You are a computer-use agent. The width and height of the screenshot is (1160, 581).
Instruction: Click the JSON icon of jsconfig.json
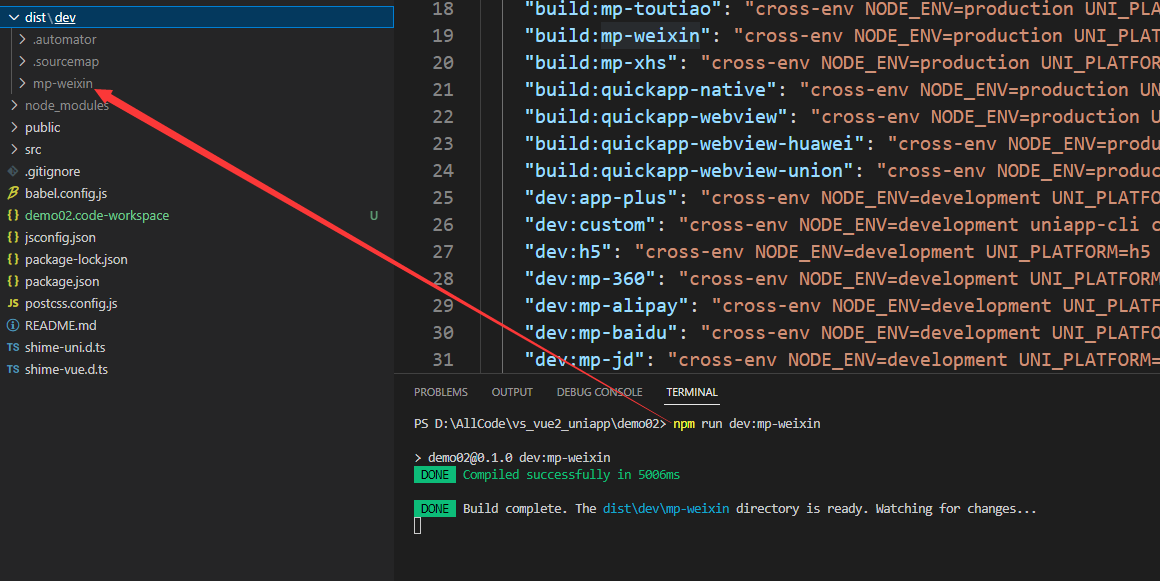pos(13,238)
